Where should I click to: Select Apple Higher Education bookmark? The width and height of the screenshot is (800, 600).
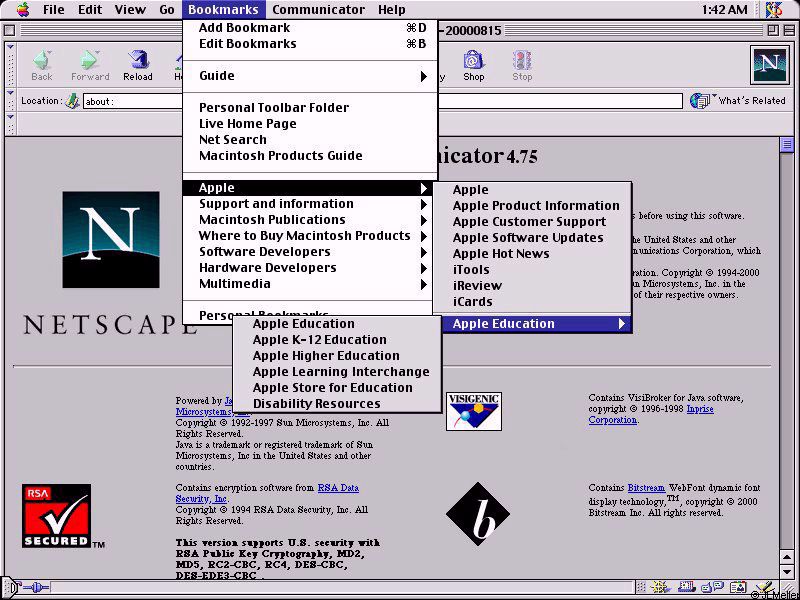pos(337,356)
